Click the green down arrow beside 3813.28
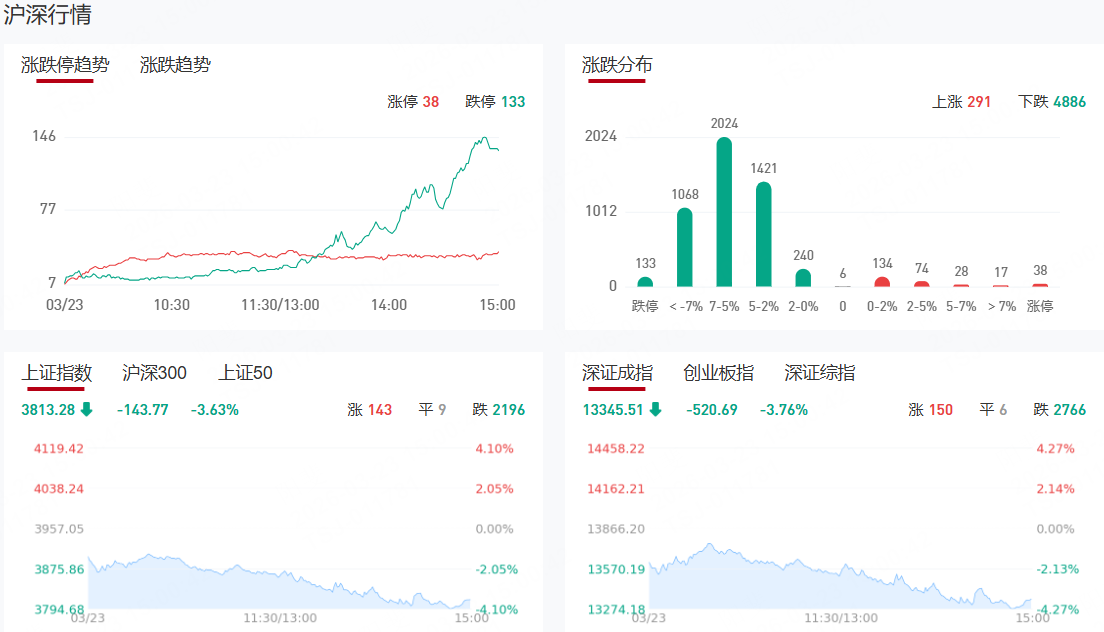The image size is (1104, 632). pyautogui.click(x=86, y=409)
